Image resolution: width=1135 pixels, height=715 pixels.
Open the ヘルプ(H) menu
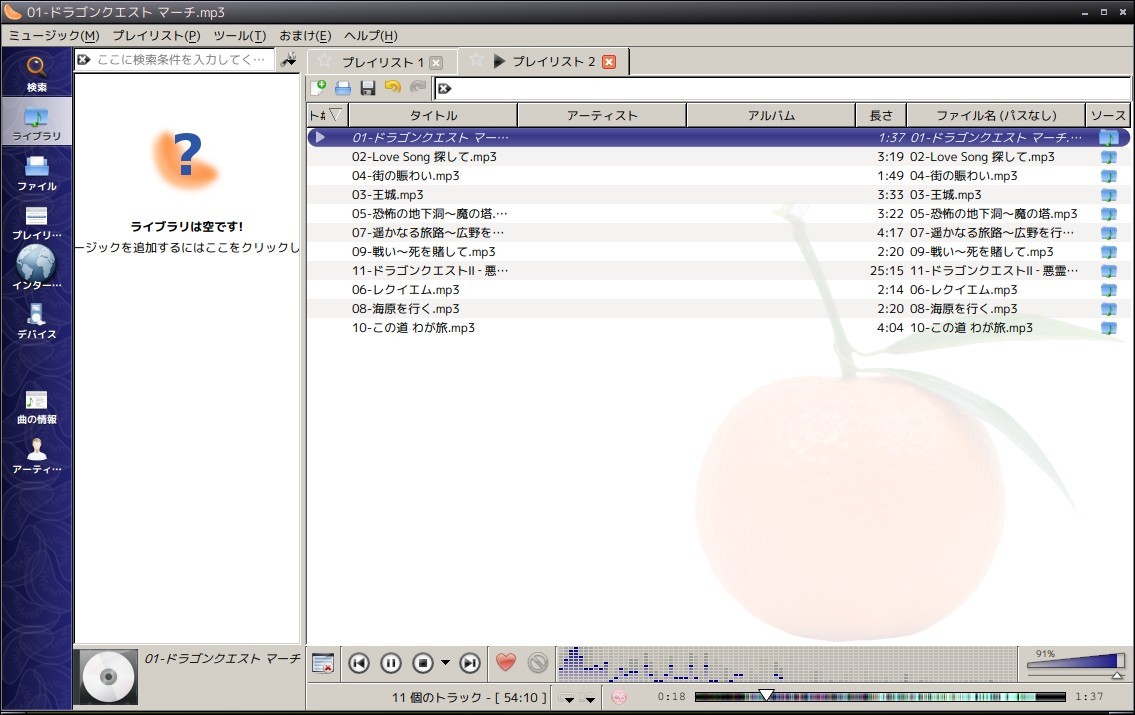371,35
